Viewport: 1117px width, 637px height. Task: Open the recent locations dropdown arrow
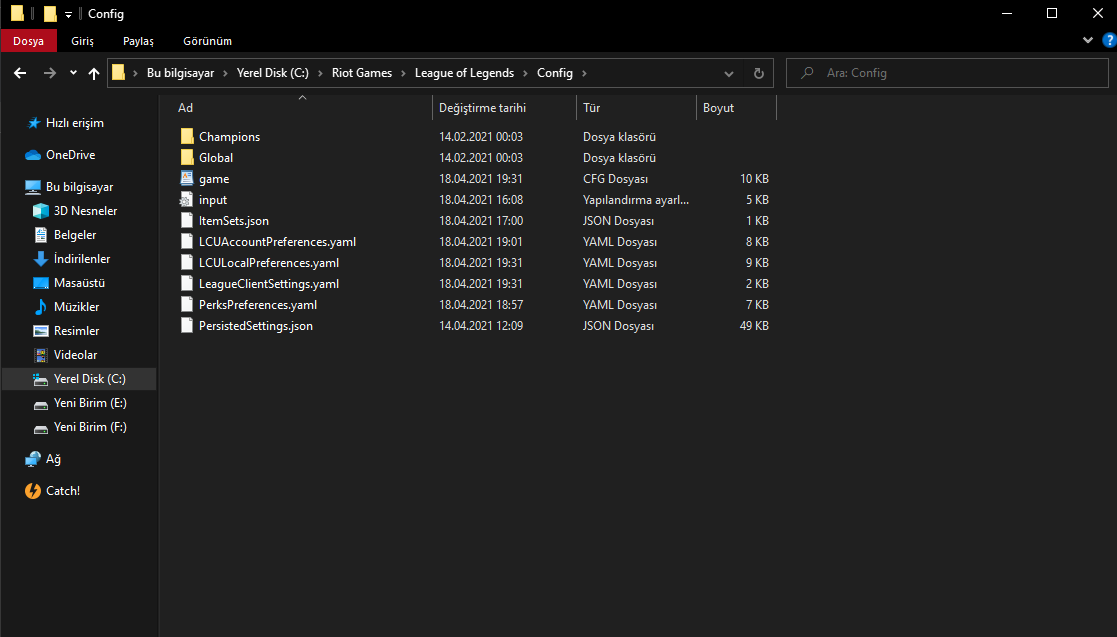73,73
